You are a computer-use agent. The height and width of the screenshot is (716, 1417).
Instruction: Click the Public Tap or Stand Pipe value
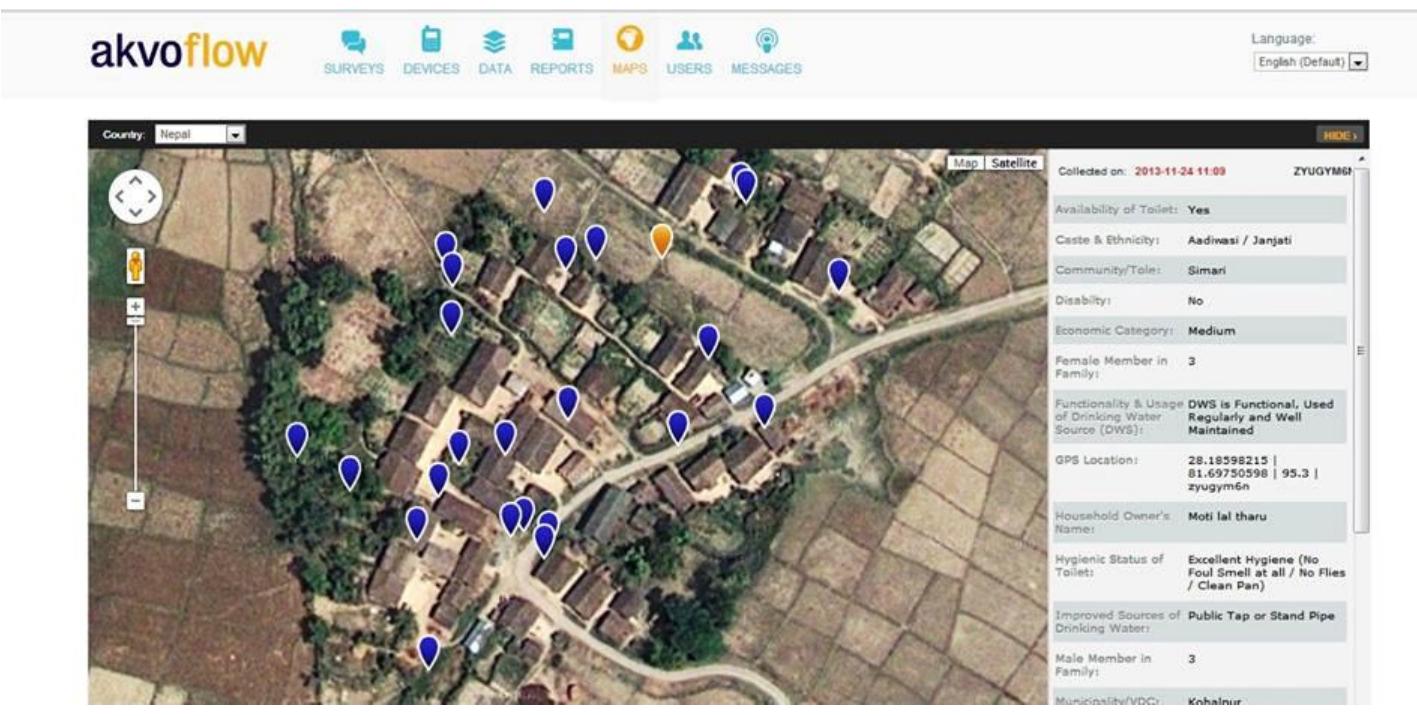[x=1261, y=616]
